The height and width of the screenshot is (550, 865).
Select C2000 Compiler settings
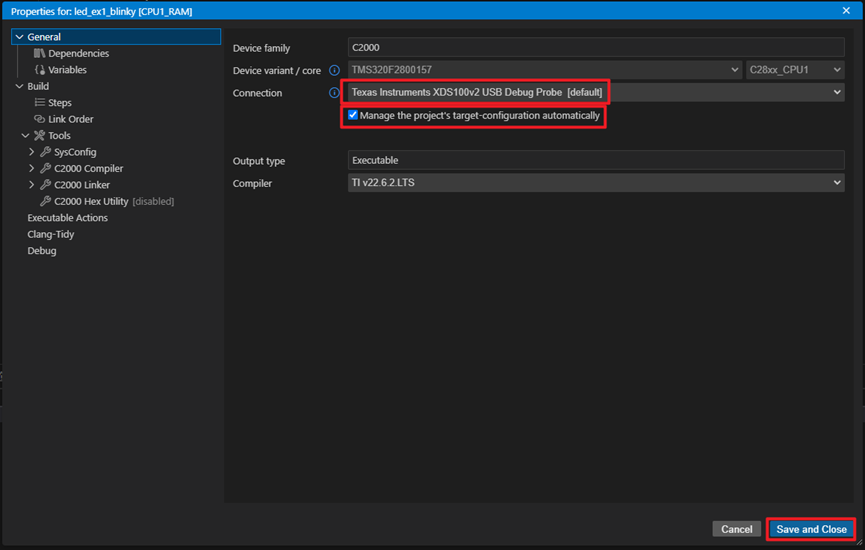pos(88,168)
